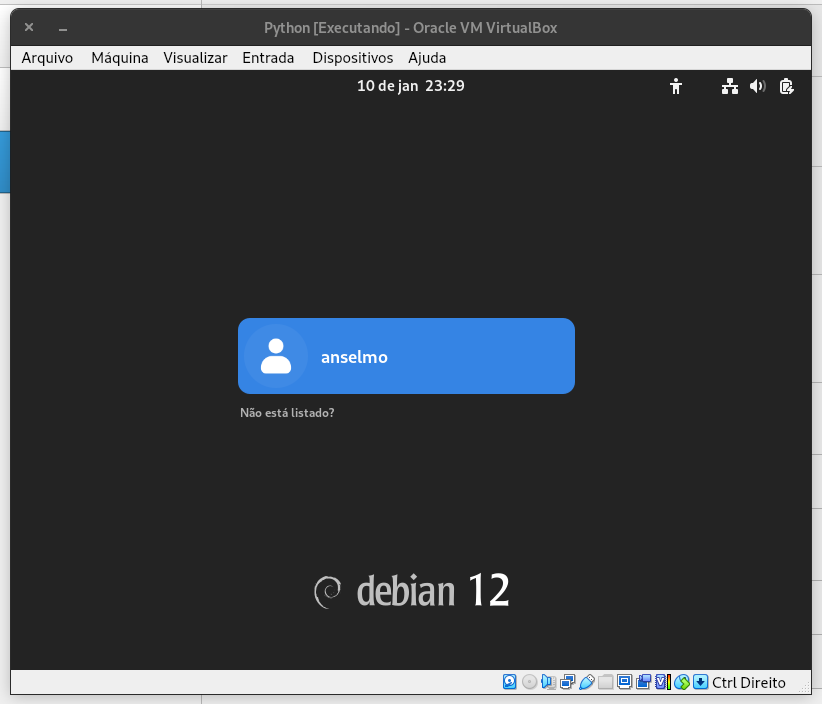Click the date and time '10 de jan 23:29'
This screenshot has height=704, width=822.
coord(410,86)
